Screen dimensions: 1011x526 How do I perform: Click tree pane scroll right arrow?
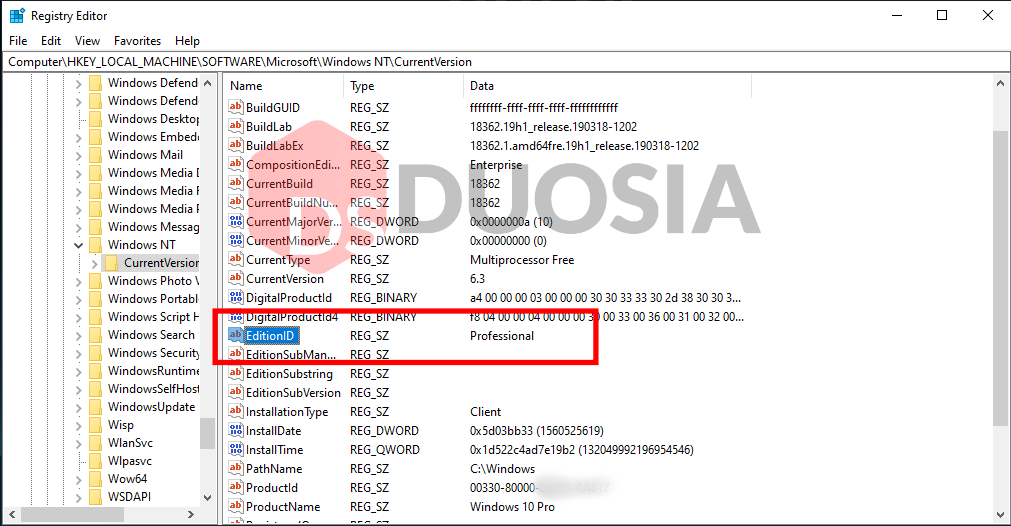click(191, 514)
